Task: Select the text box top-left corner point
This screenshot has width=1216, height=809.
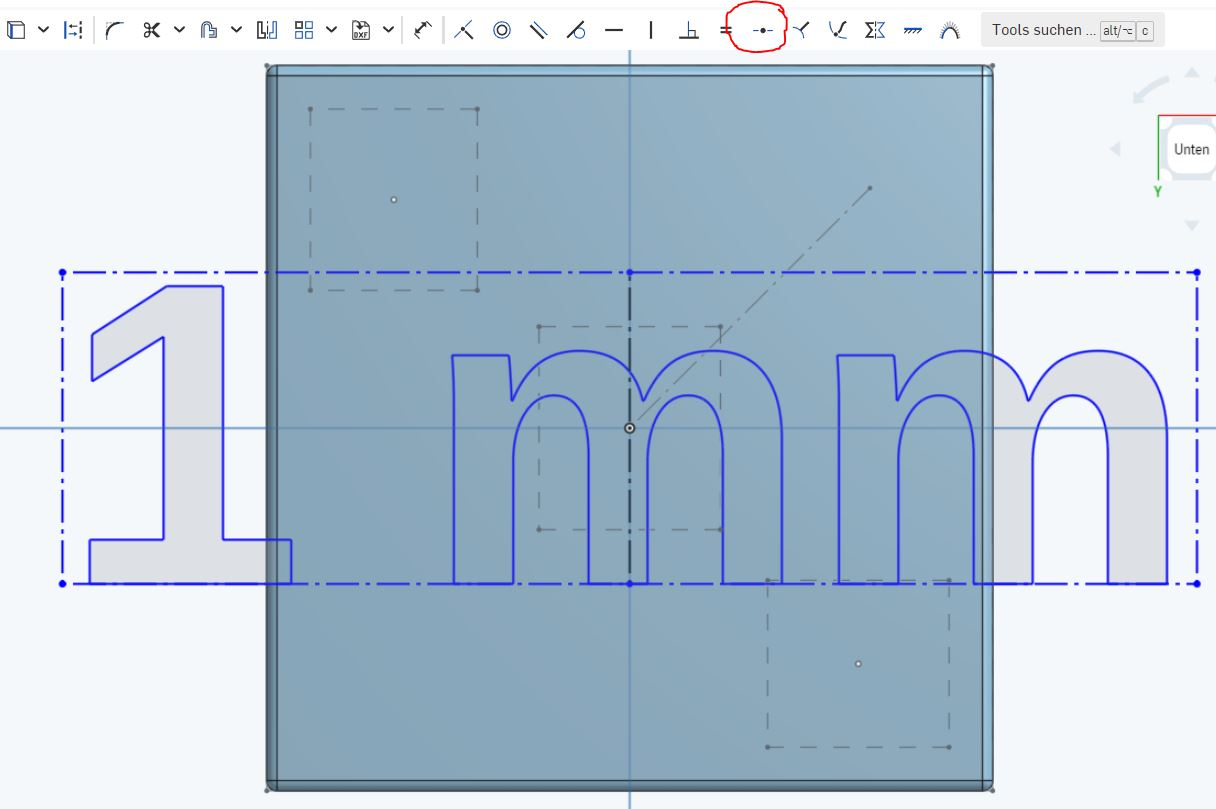Action: point(62,272)
